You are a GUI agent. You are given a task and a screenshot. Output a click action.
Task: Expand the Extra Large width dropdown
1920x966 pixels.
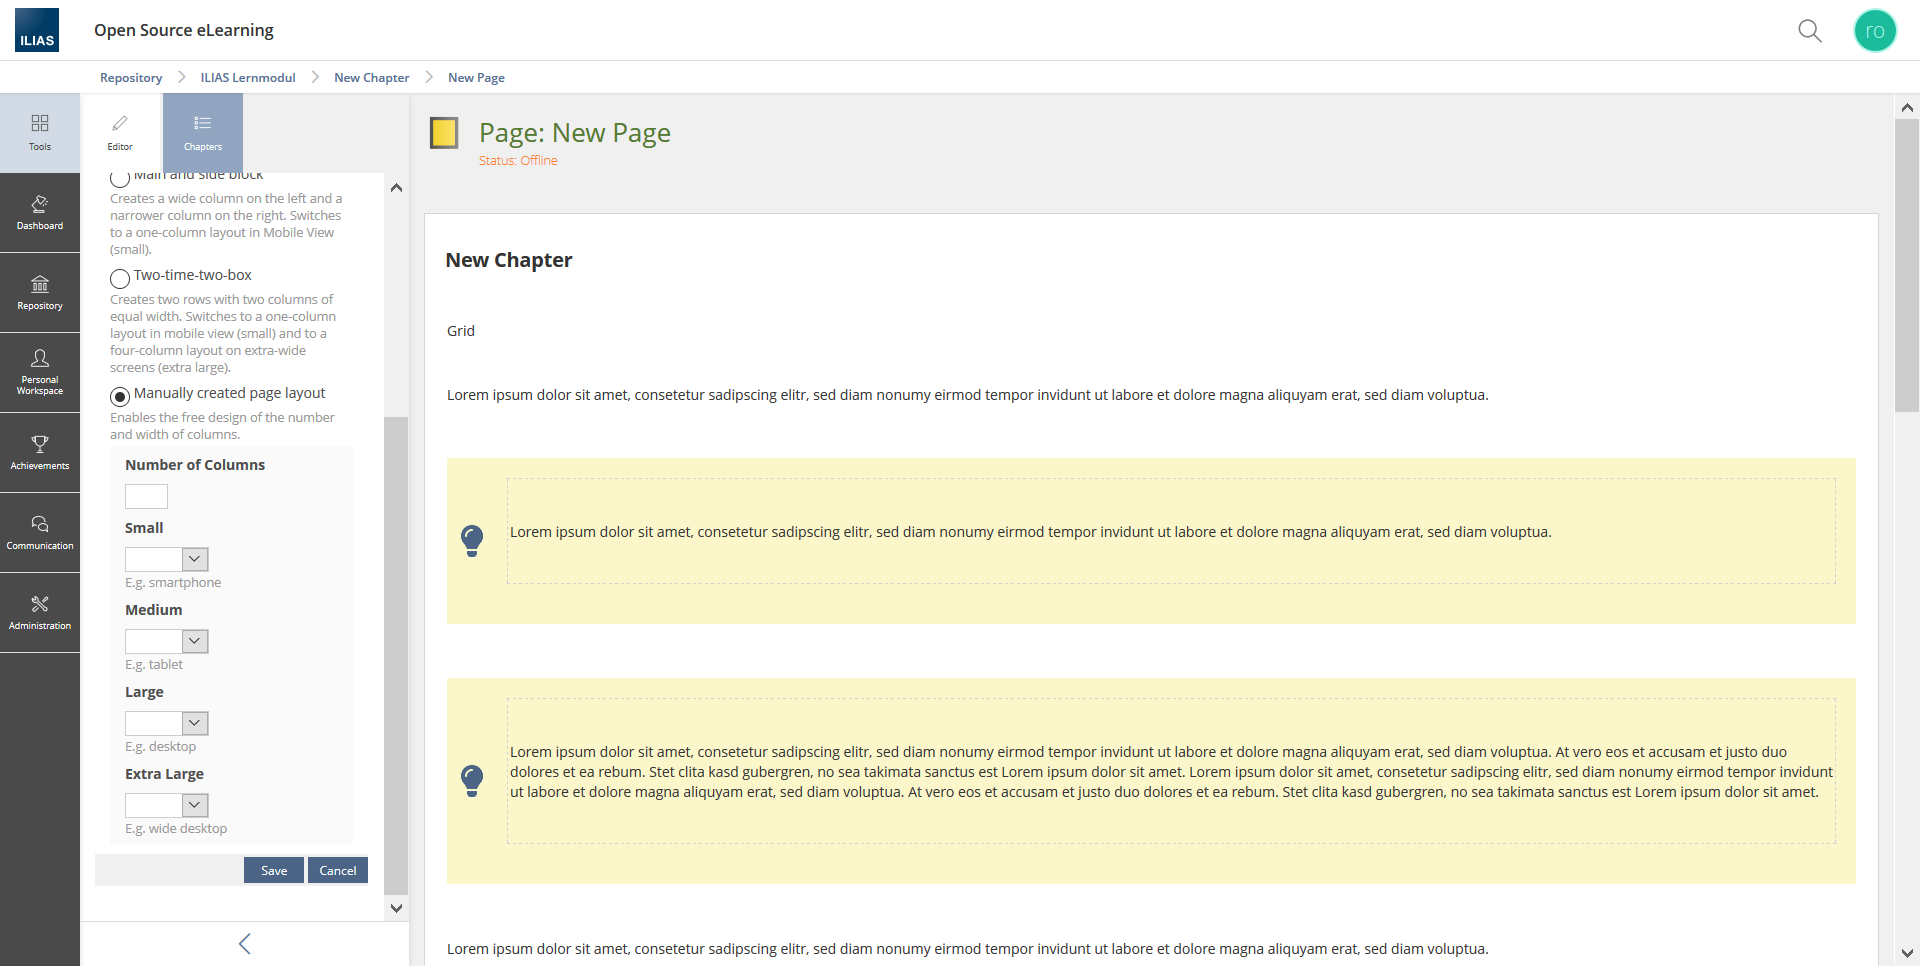(x=166, y=805)
